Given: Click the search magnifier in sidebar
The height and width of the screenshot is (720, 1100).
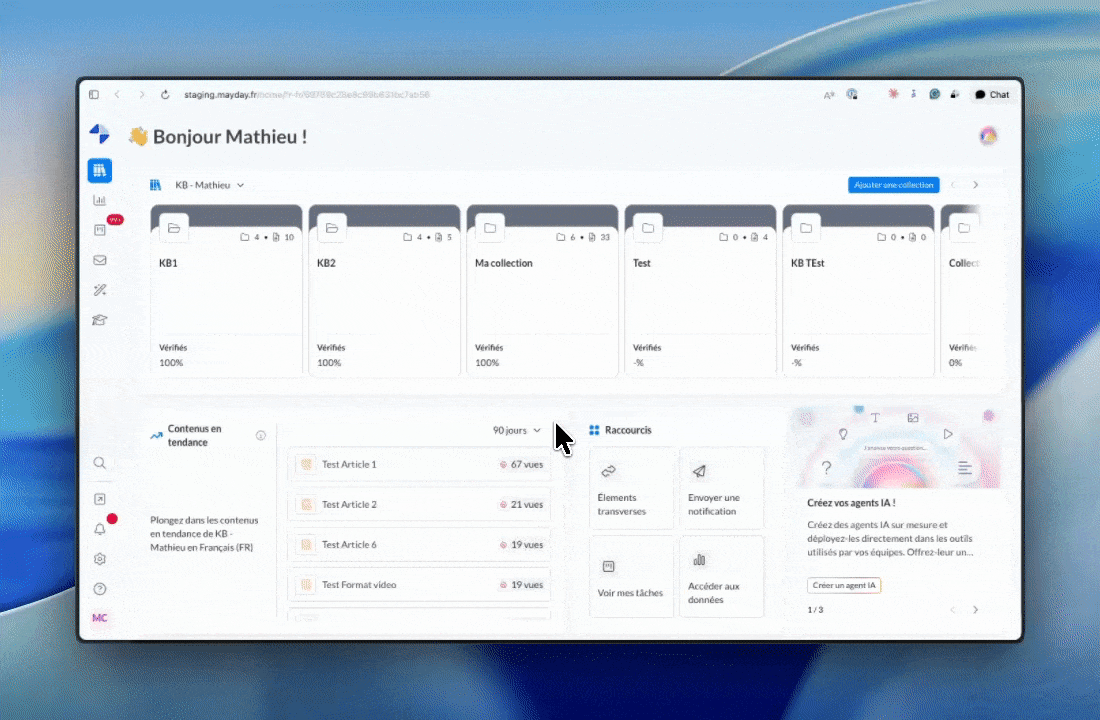Looking at the screenshot, I should click(x=99, y=463).
